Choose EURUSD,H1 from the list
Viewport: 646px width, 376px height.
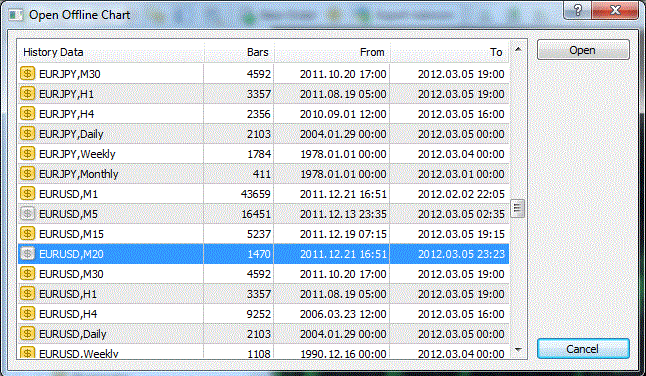pos(264,294)
